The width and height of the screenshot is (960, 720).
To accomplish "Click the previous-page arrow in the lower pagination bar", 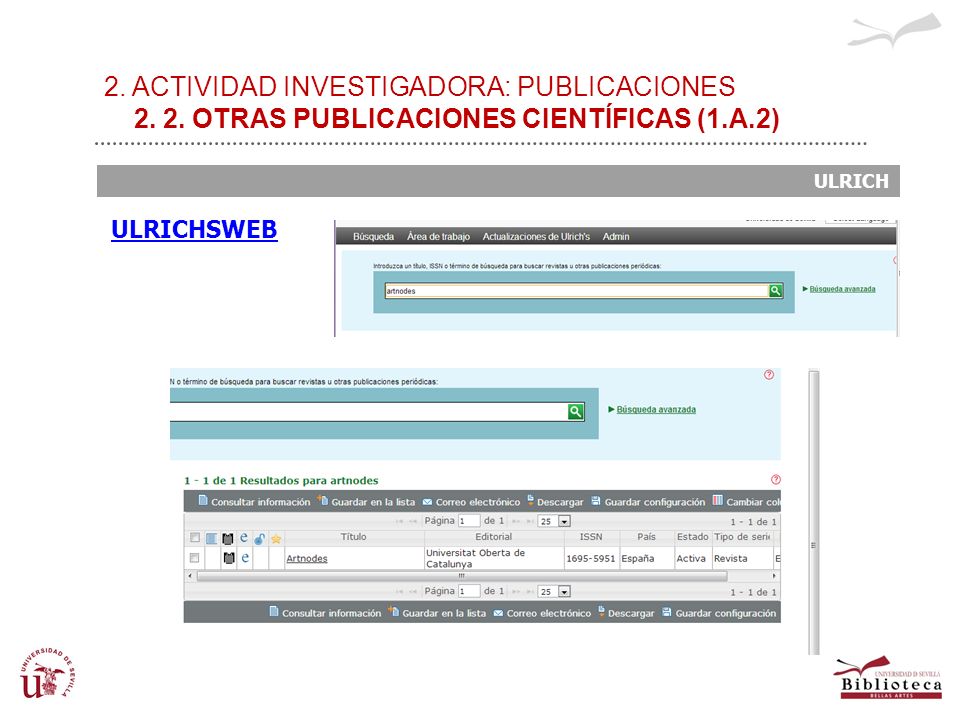I will (413, 592).
